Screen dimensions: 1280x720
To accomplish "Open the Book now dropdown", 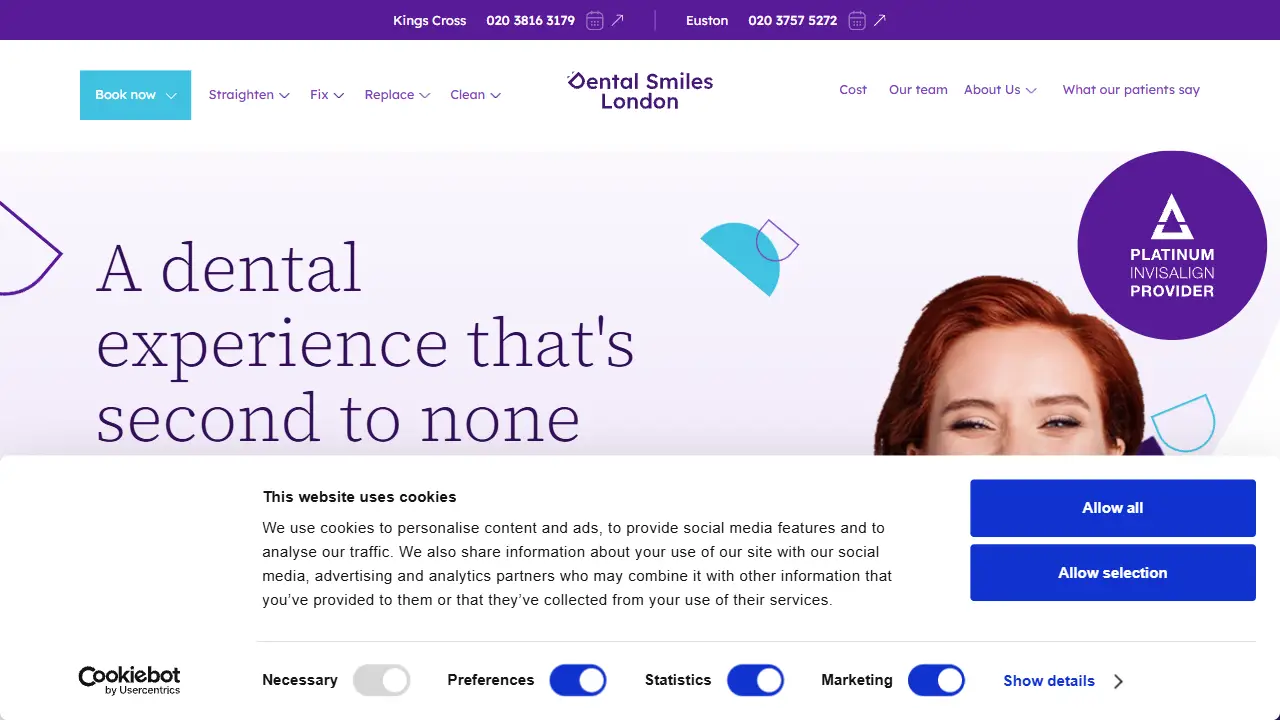I will (135, 95).
